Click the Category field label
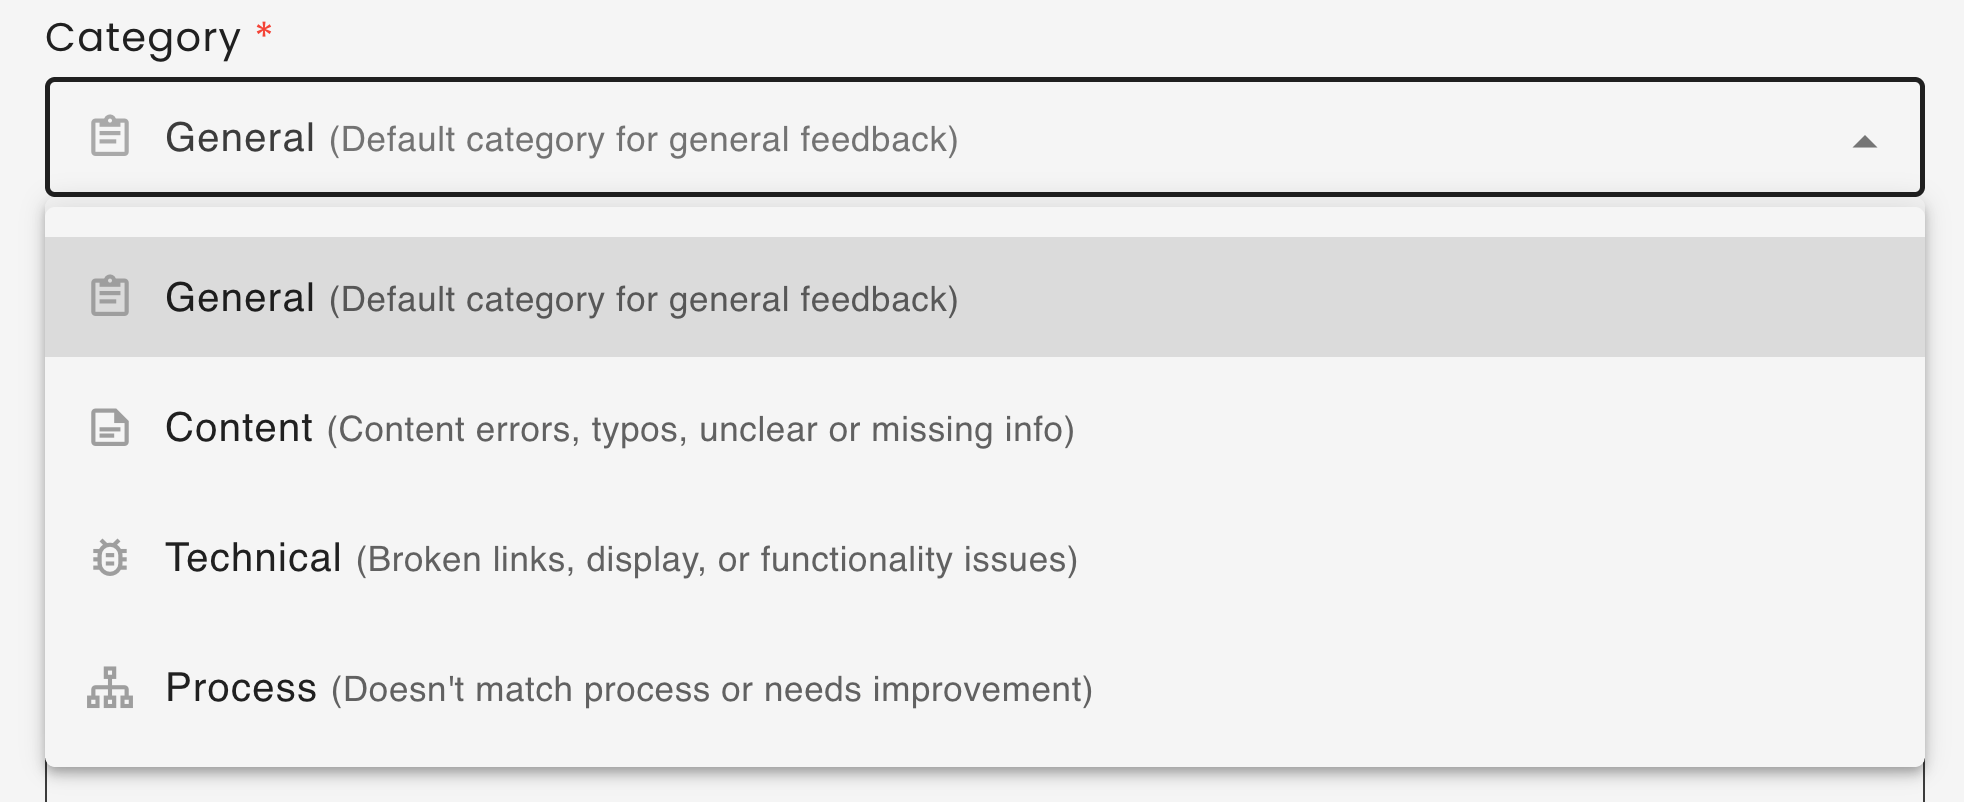 tap(143, 38)
